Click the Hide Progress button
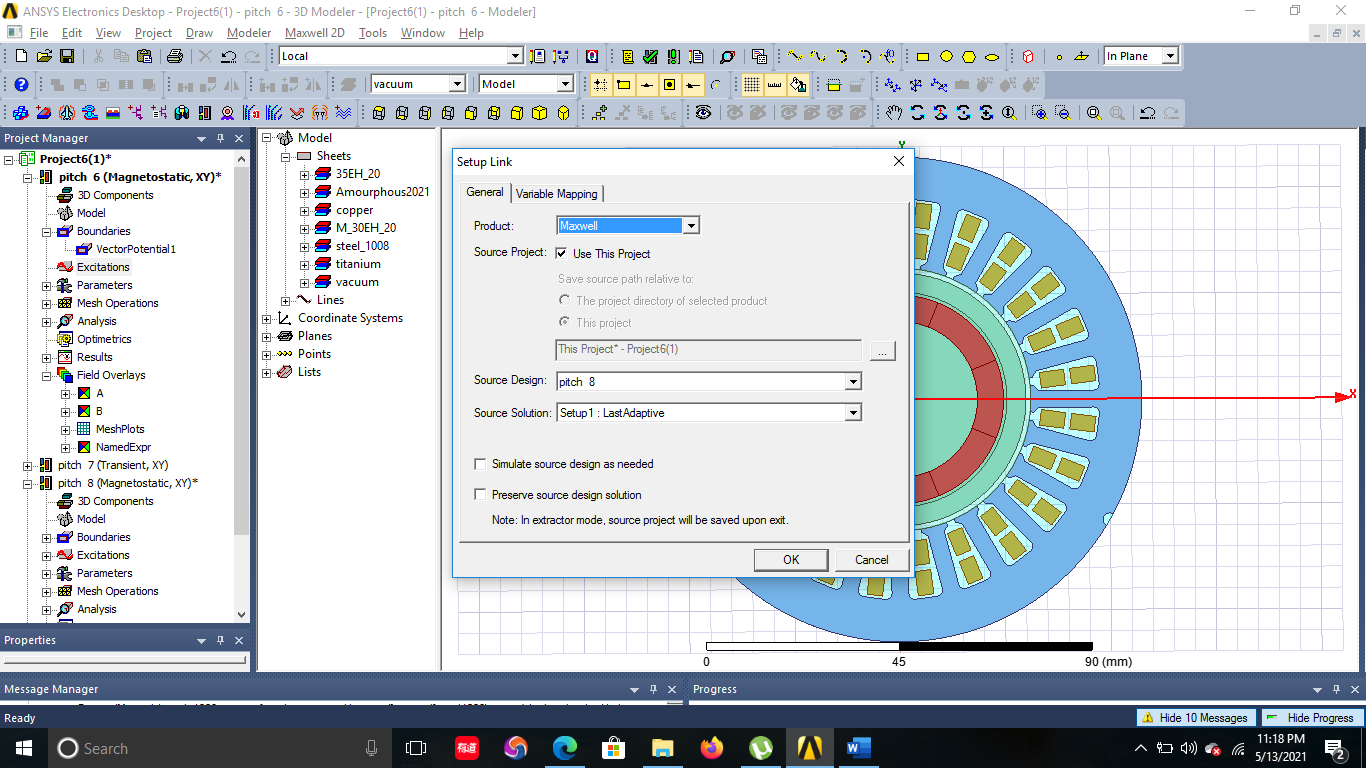This screenshot has height=768, width=1366. (x=1311, y=717)
